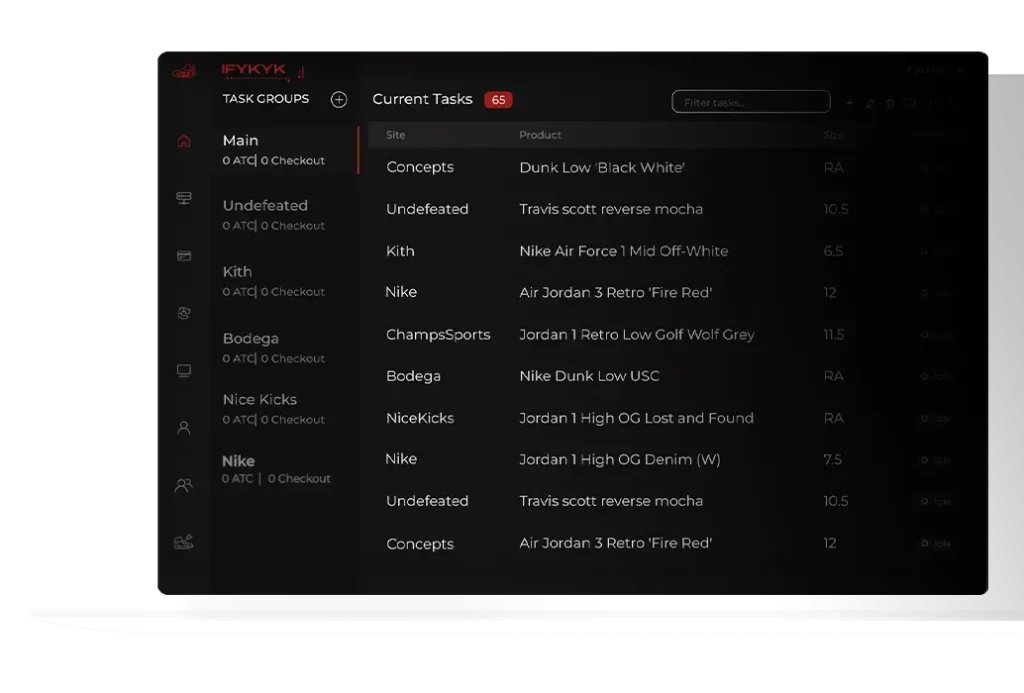Open the home icon in the sidebar
This screenshot has width=1024, height=693.
184,141
